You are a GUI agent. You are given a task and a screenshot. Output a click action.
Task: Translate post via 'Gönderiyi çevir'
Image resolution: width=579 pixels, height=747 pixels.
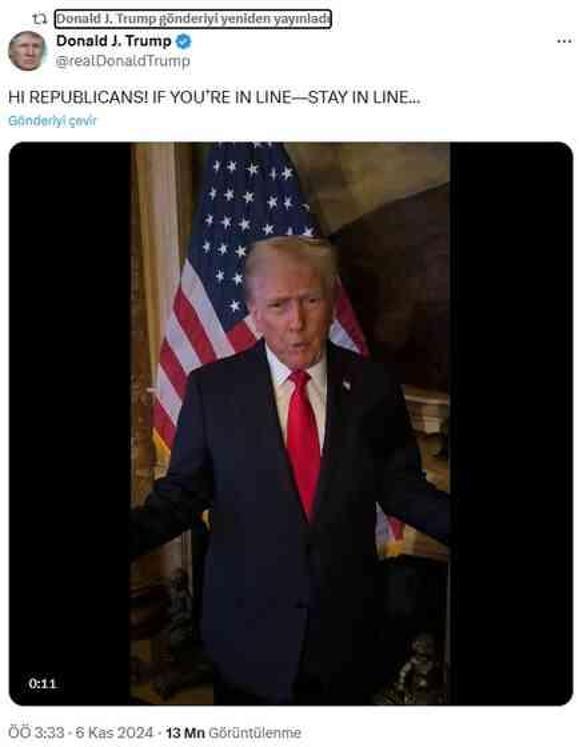point(52,121)
